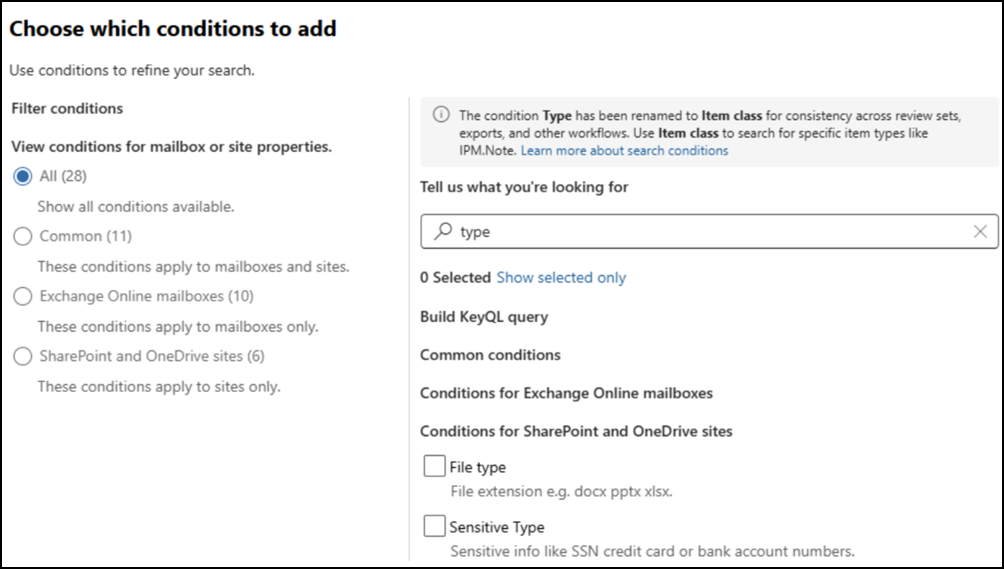This screenshot has width=1004, height=569.
Task: Open Learn more about search conditions link
Action: coord(624,150)
